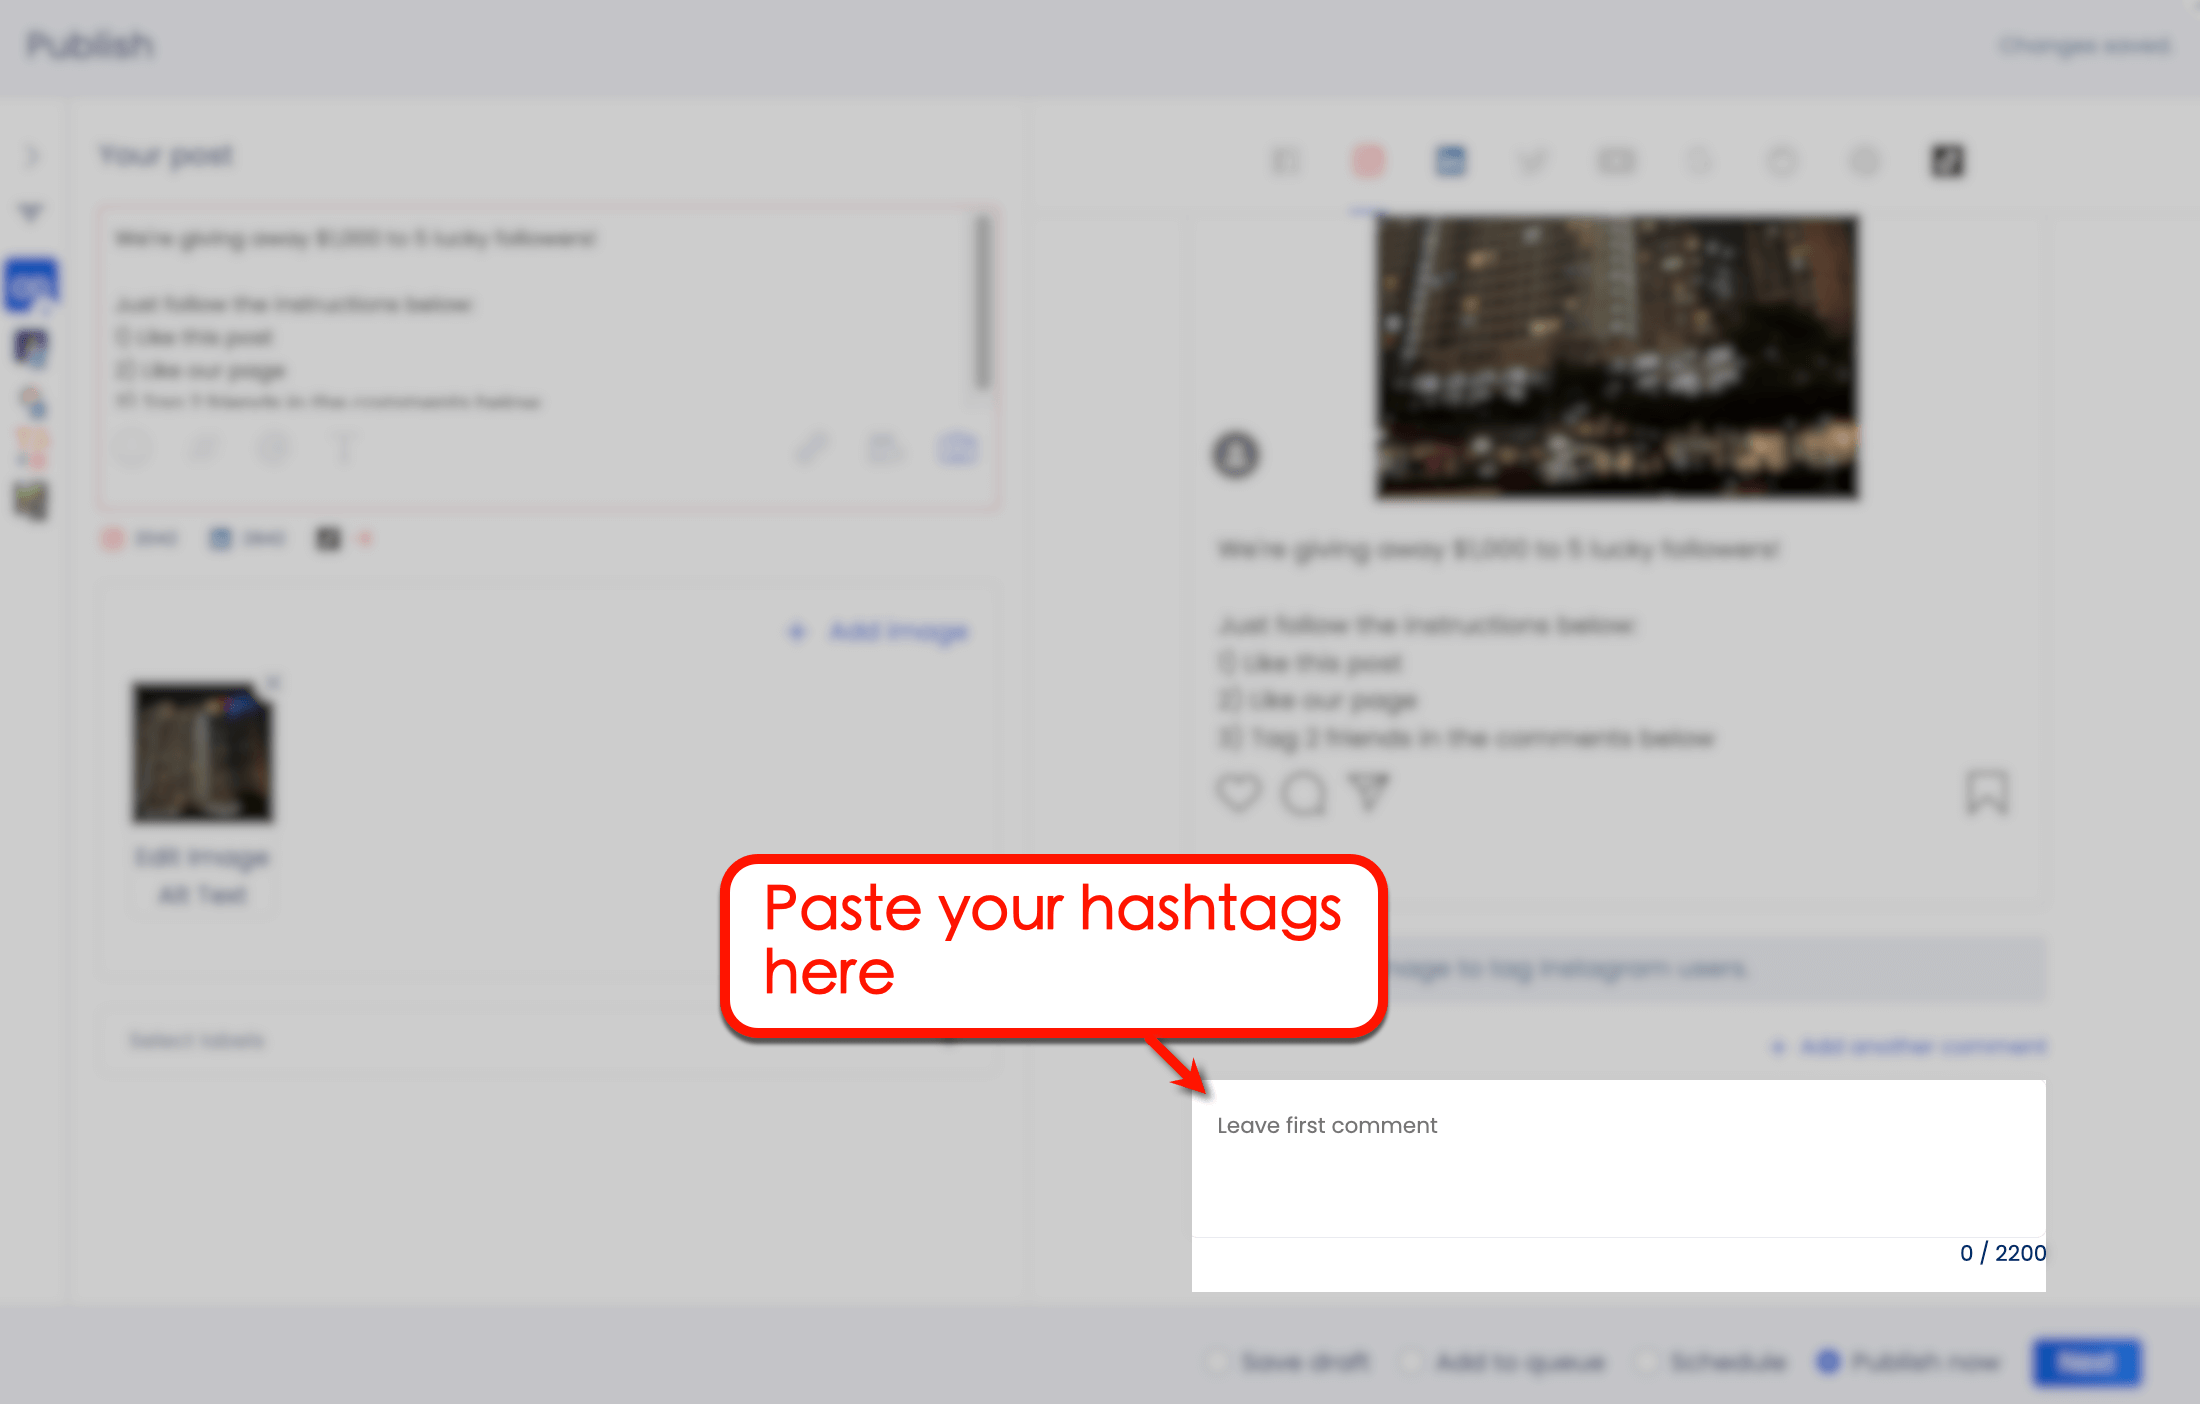Click the blue Next button at bottom right

click(x=2086, y=1362)
